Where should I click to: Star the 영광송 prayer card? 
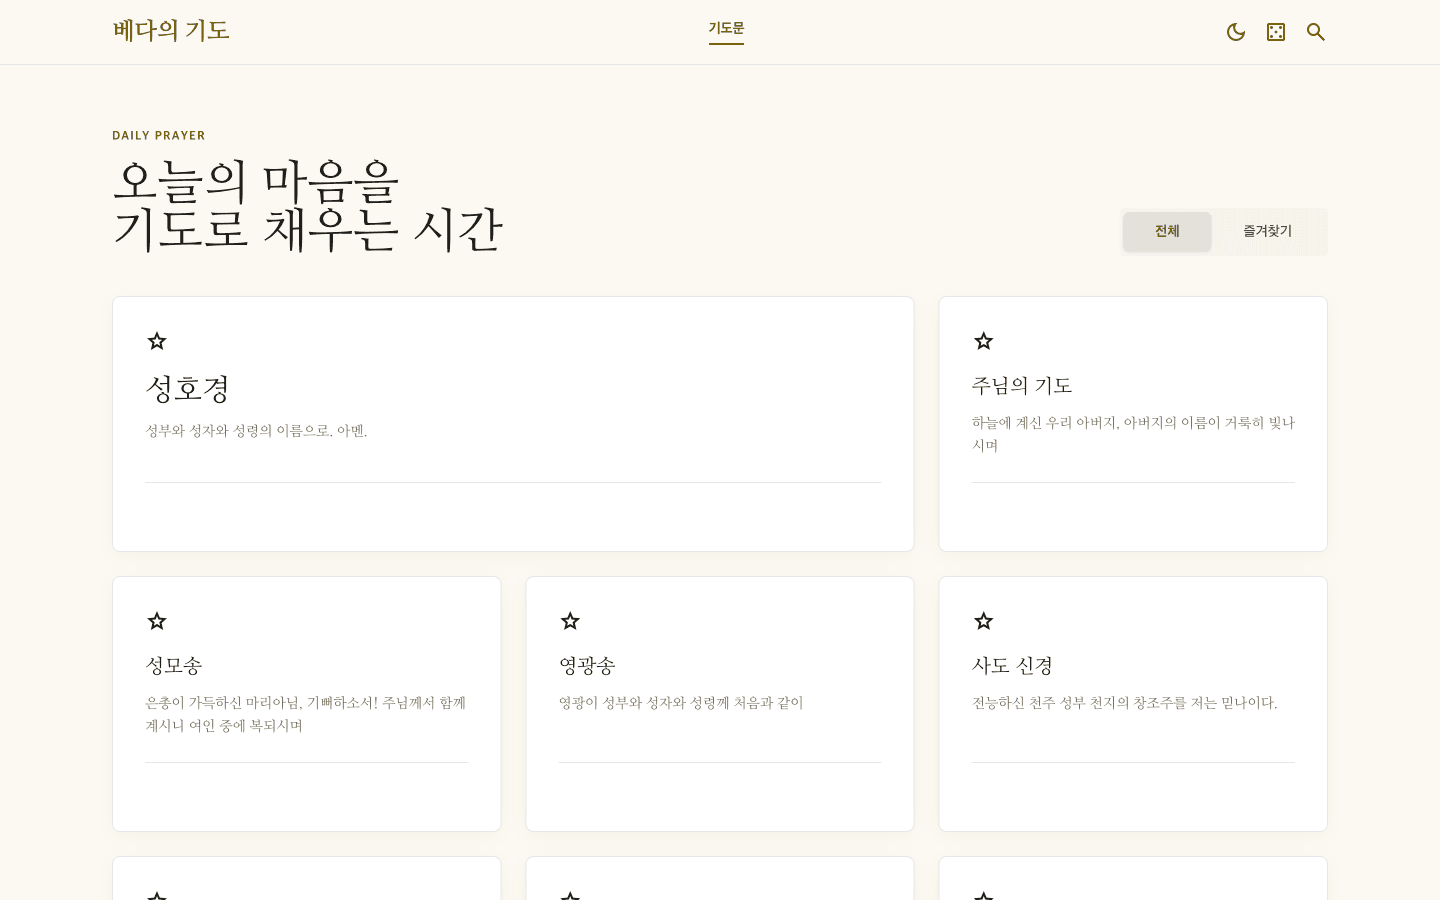coord(570,621)
